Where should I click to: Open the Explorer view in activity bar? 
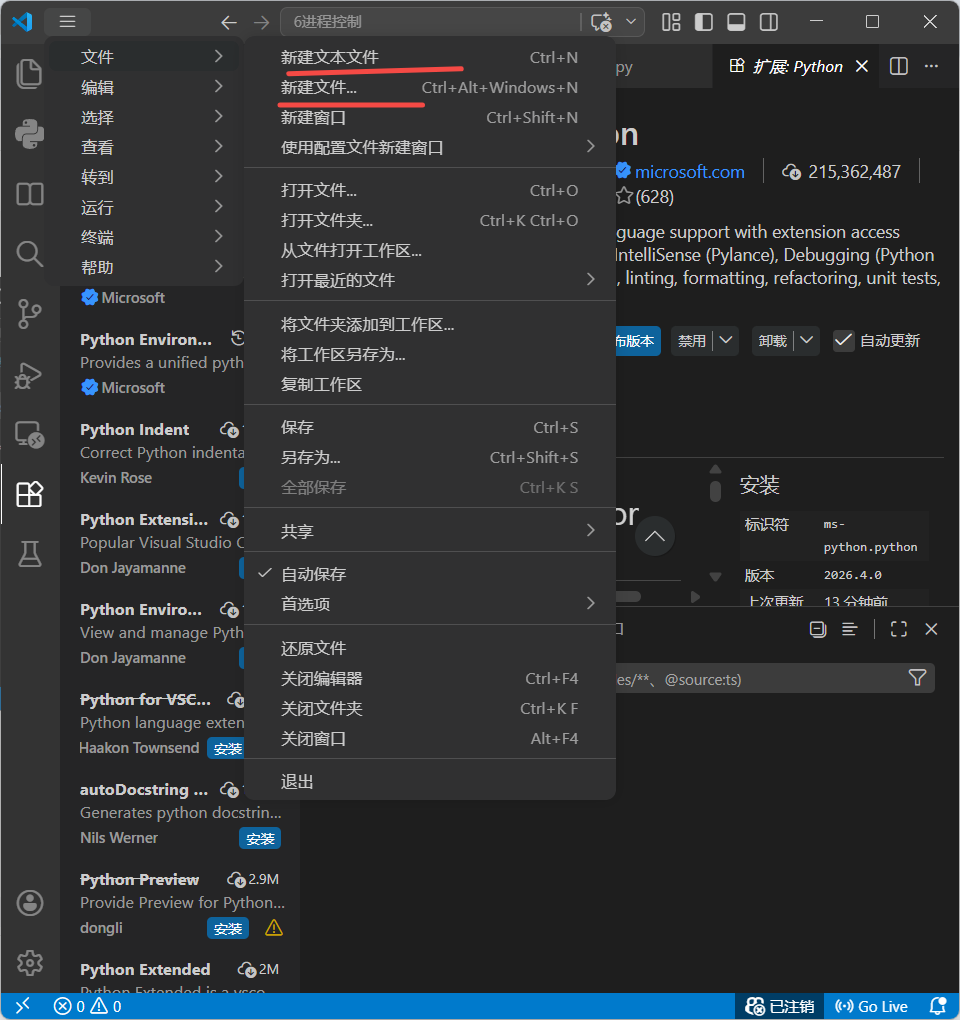pos(29,74)
